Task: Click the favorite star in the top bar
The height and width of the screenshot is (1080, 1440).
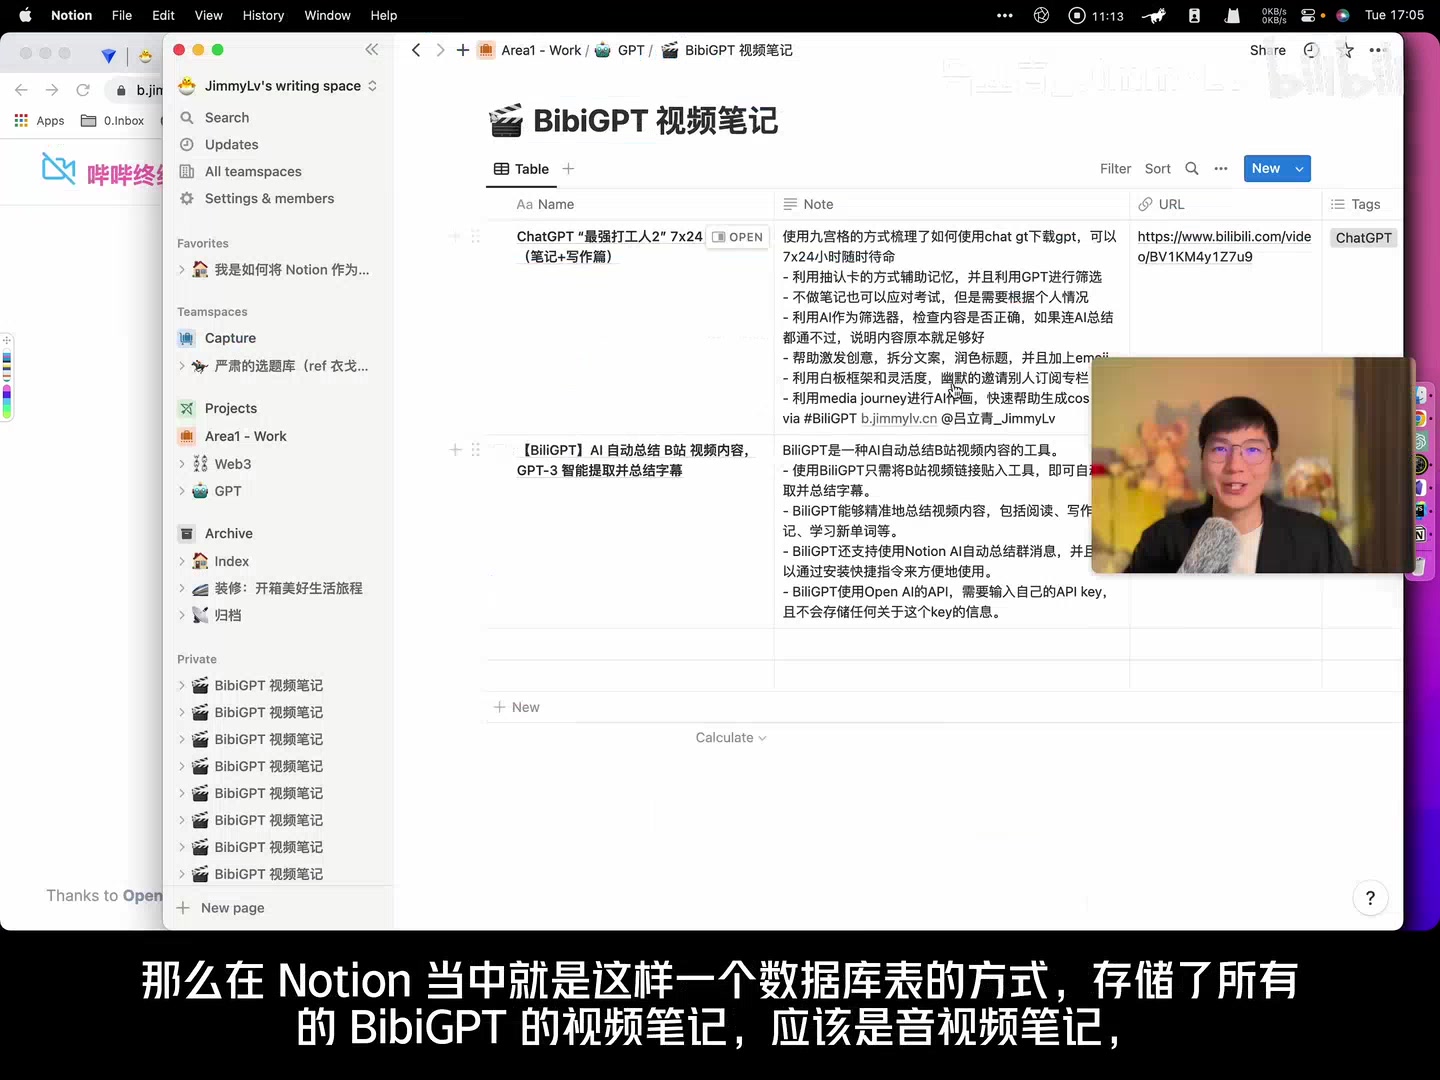Action: [x=1346, y=50]
